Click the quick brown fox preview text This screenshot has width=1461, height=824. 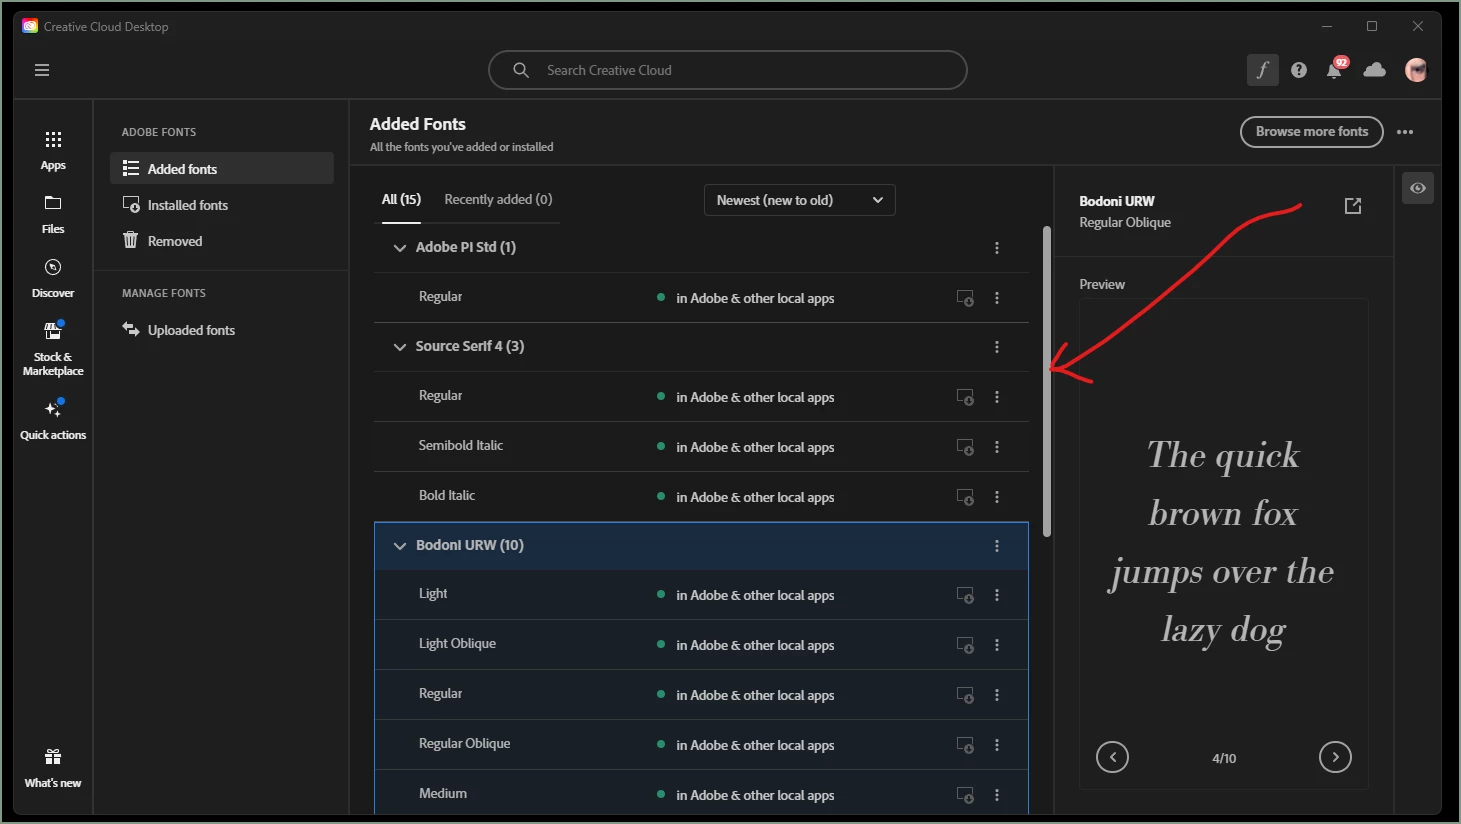point(1222,542)
